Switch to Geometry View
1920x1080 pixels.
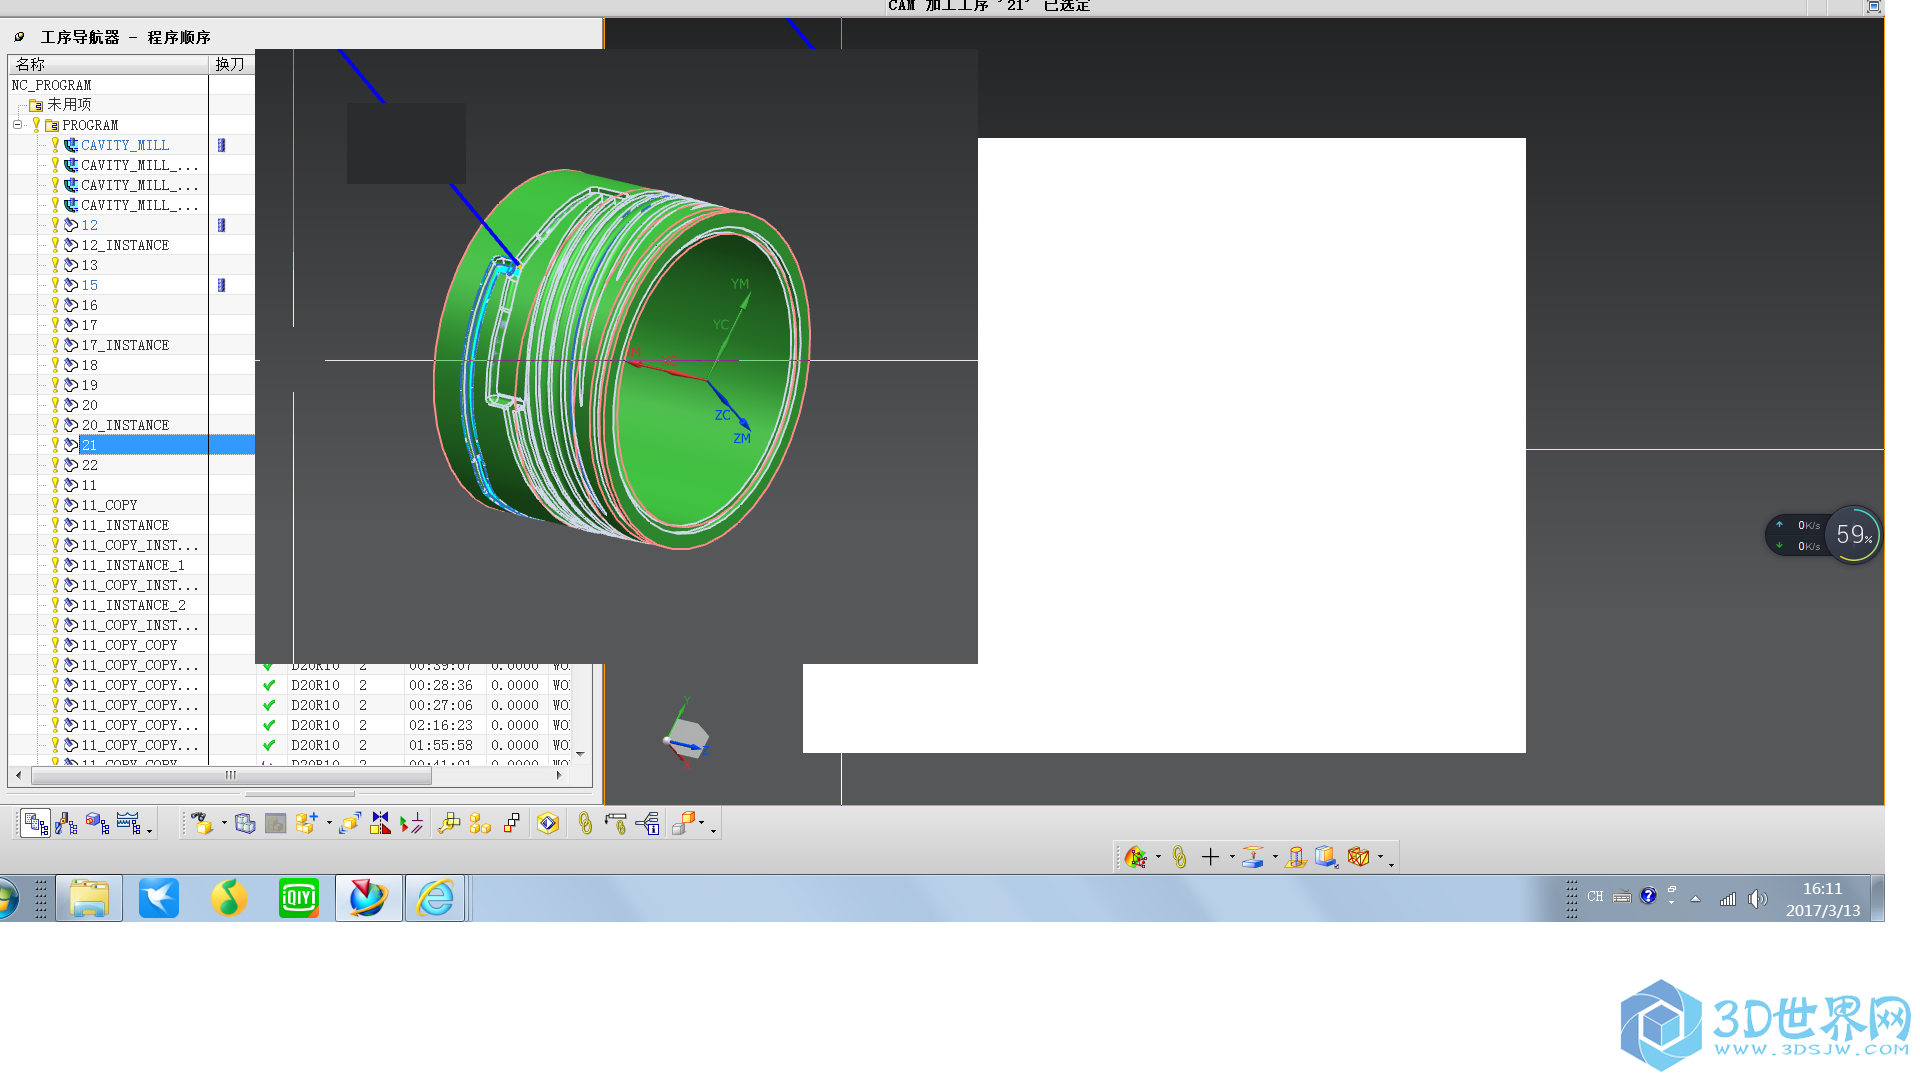pyautogui.click(x=98, y=823)
